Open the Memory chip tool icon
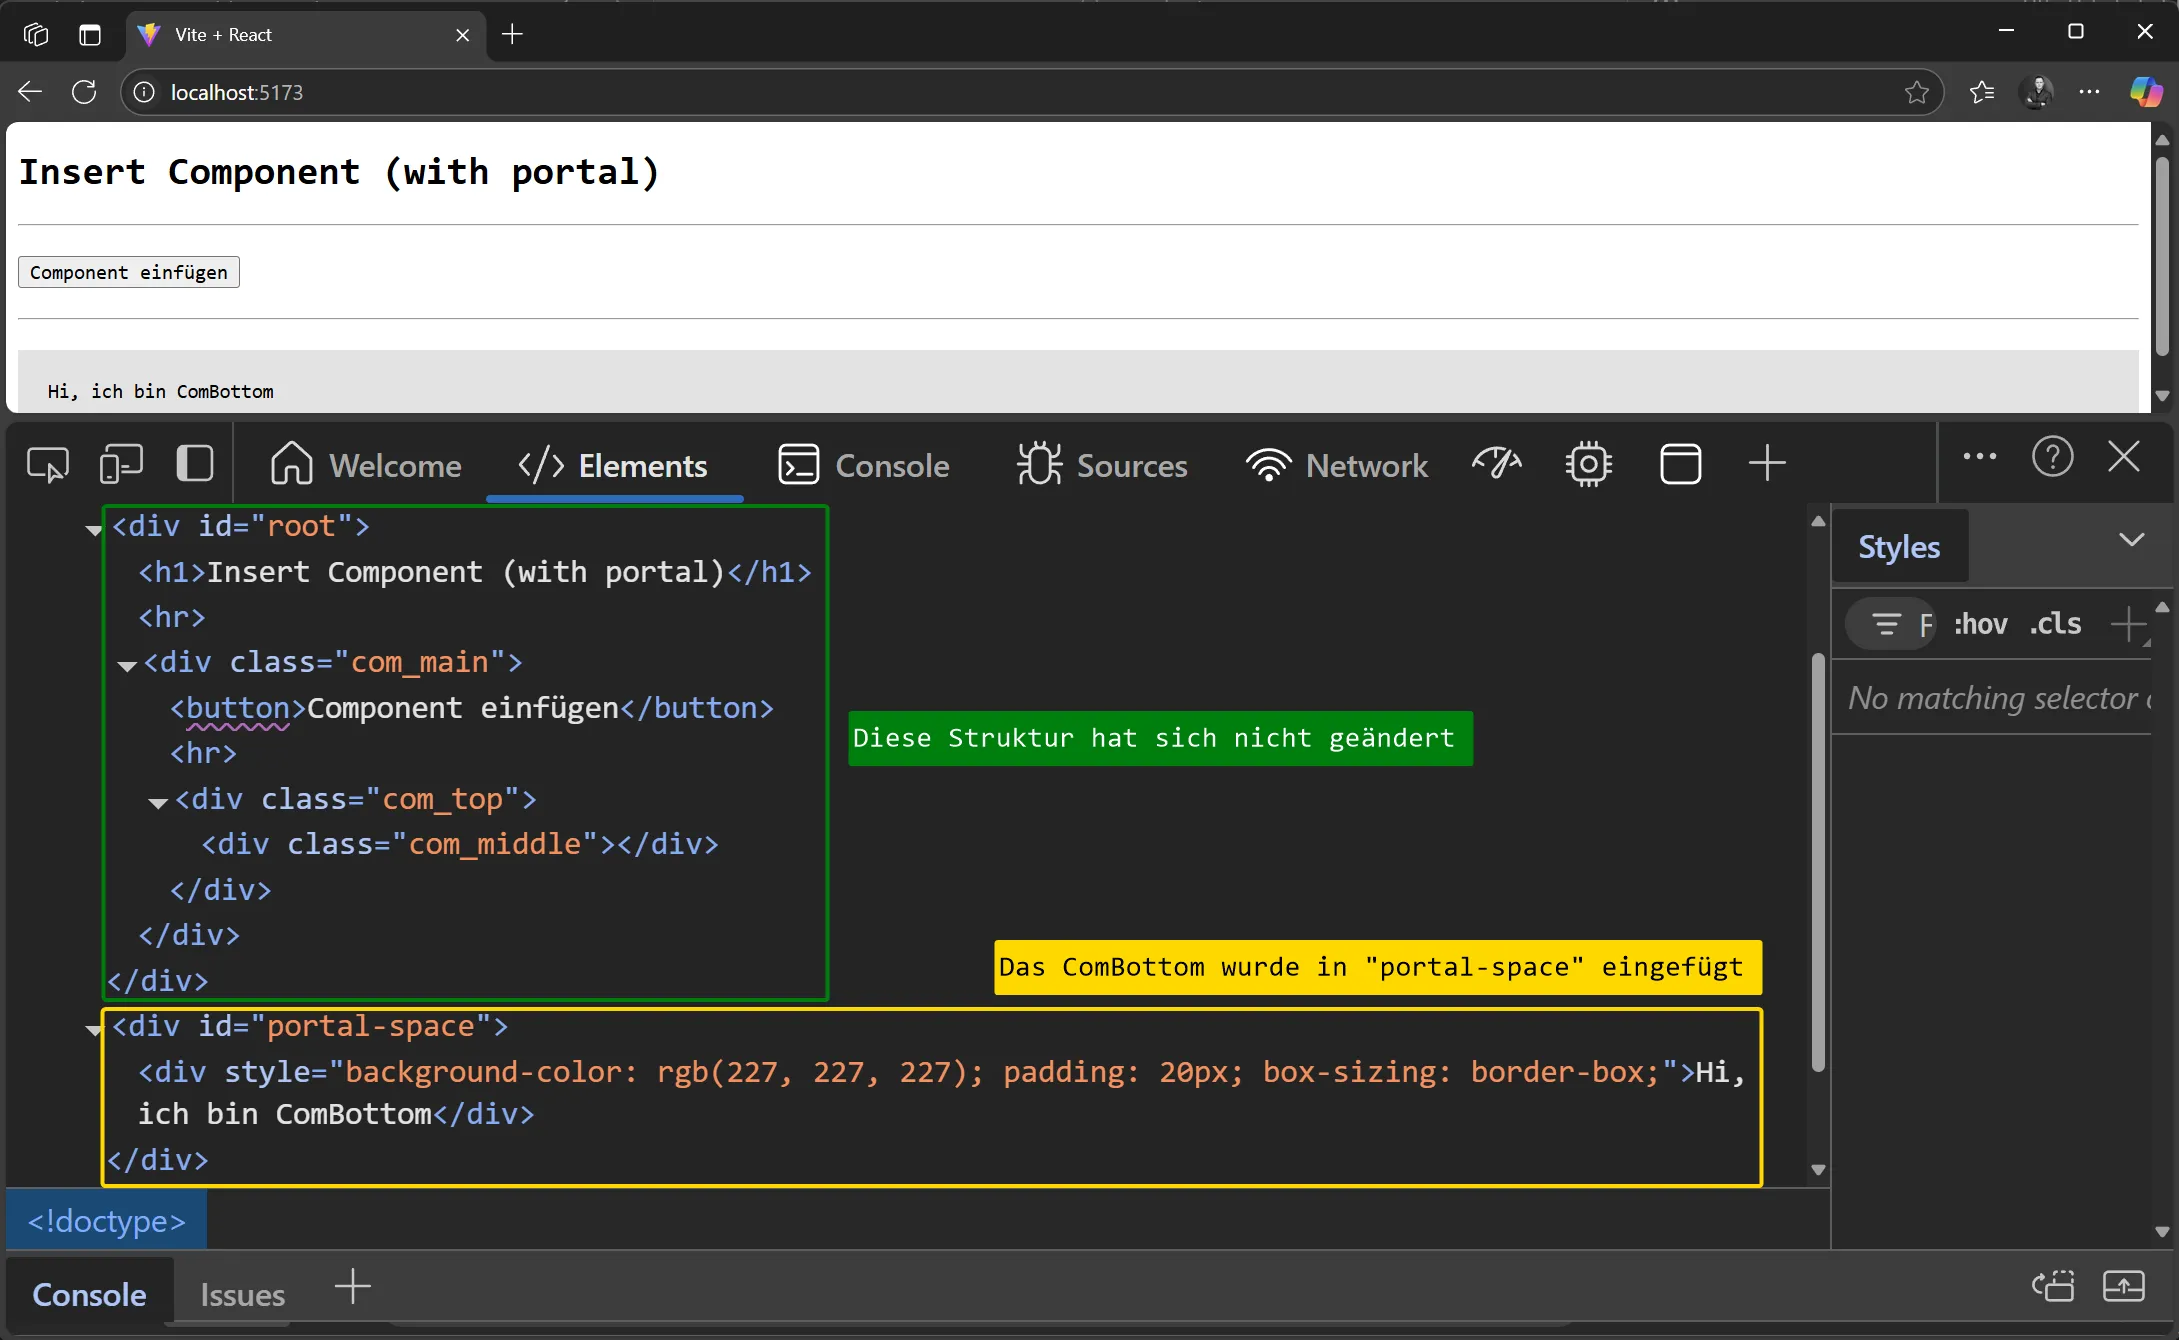Image resolution: width=2179 pixels, height=1340 pixels. click(1588, 464)
